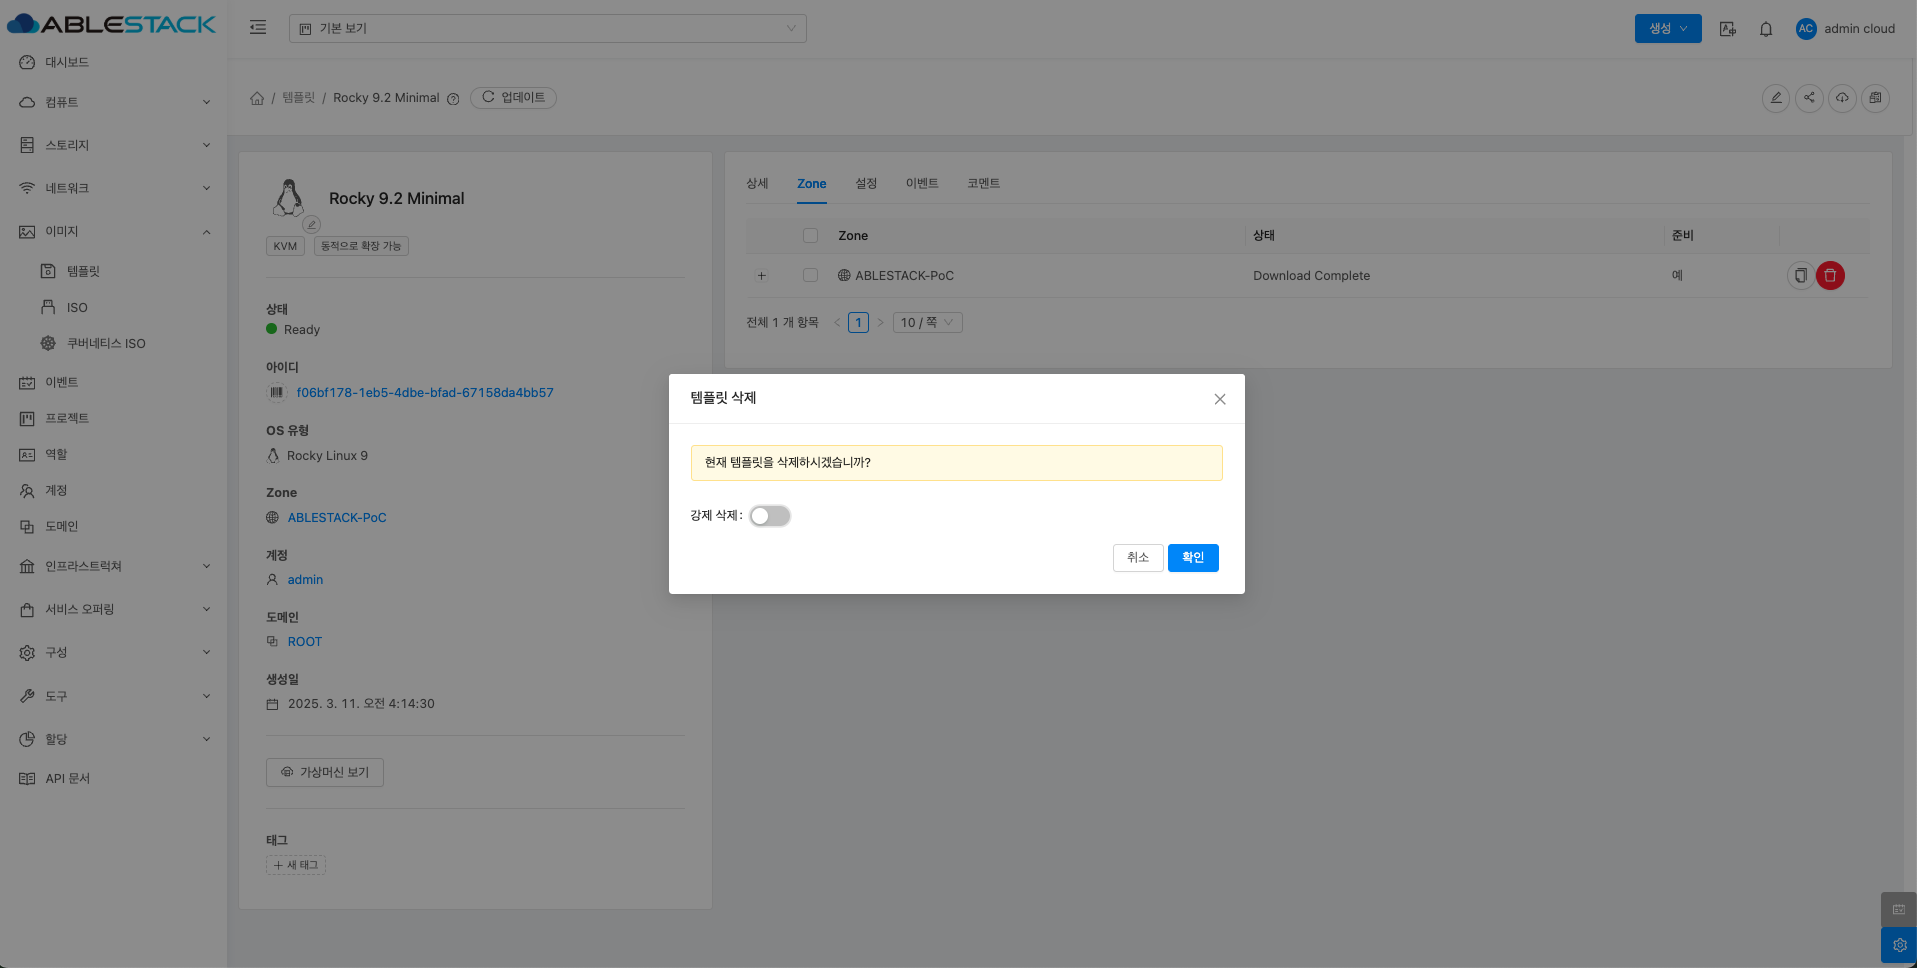This screenshot has width=1917, height=968.
Task: Expand the 컴퓨트 sidebar menu
Action: click(114, 102)
